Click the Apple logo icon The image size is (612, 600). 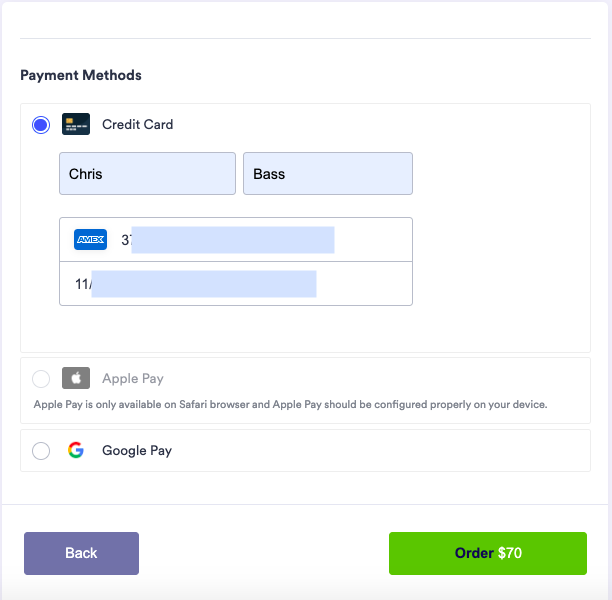click(76, 379)
